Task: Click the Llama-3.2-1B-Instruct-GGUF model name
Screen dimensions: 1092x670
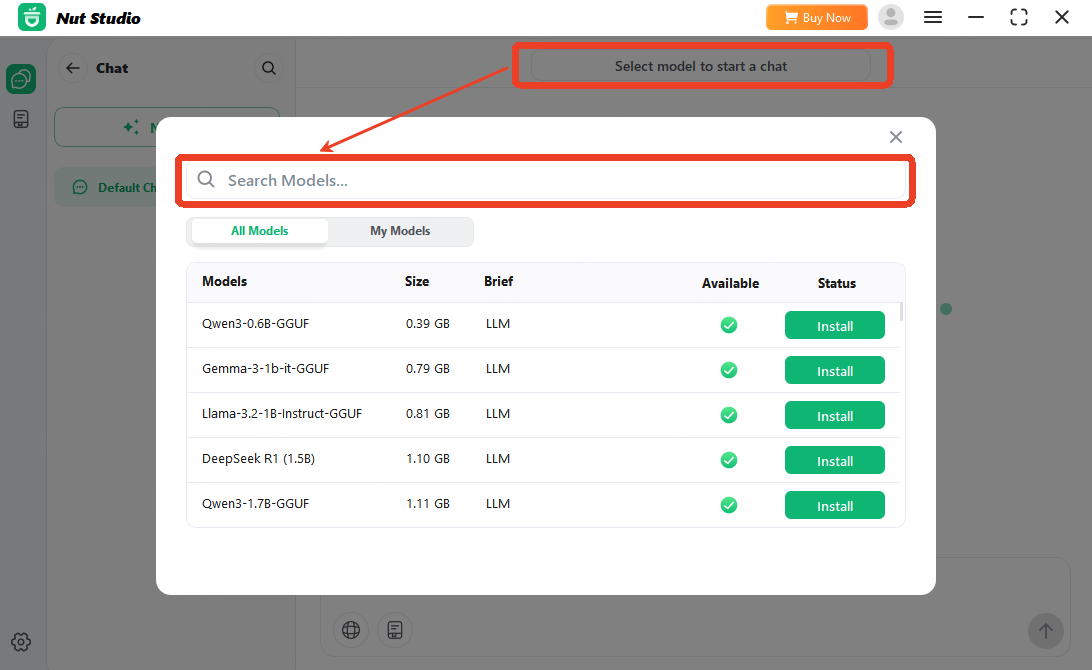Action: pyautogui.click(x=282, y=414)
